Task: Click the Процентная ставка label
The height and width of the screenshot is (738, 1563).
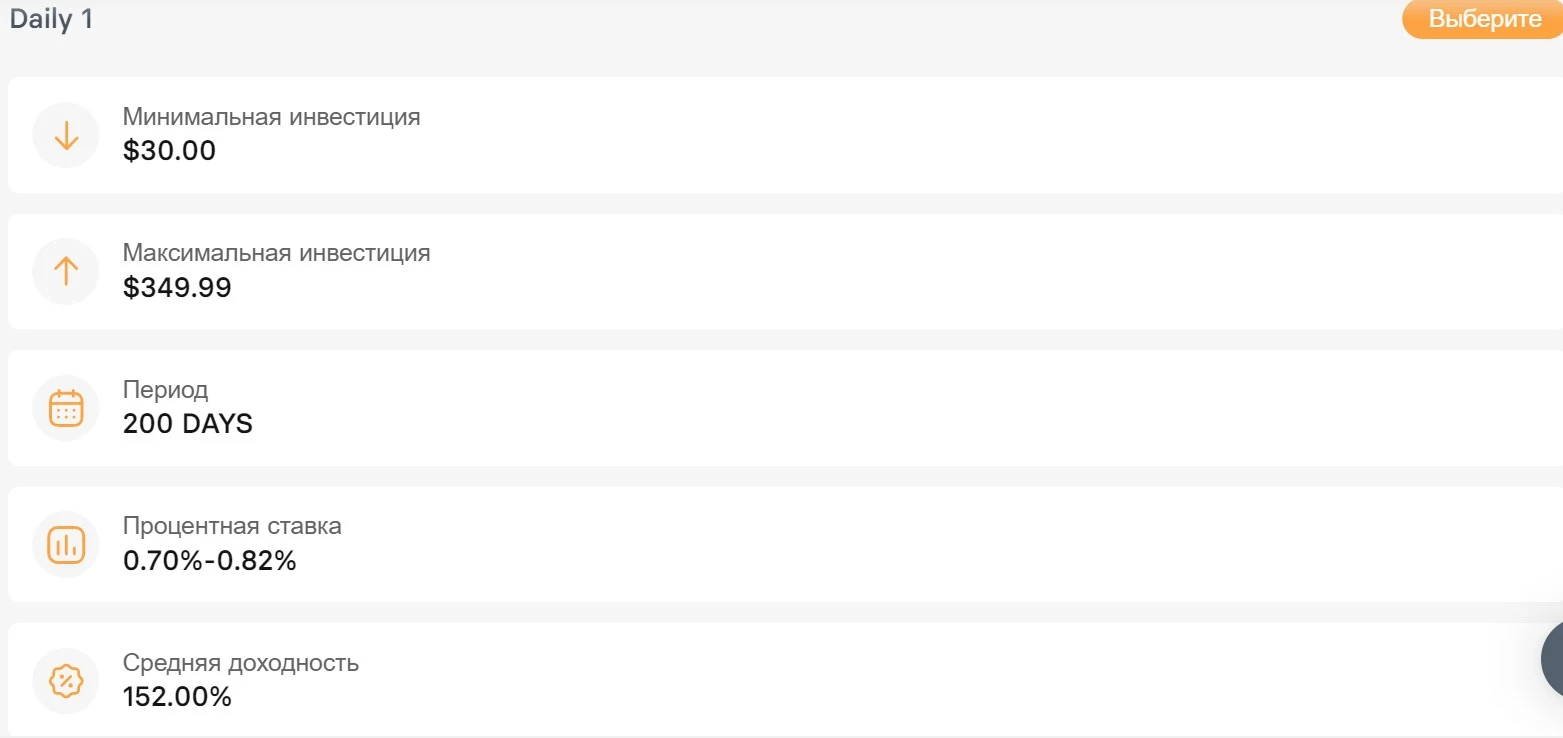Action: [x=232, y=526]
